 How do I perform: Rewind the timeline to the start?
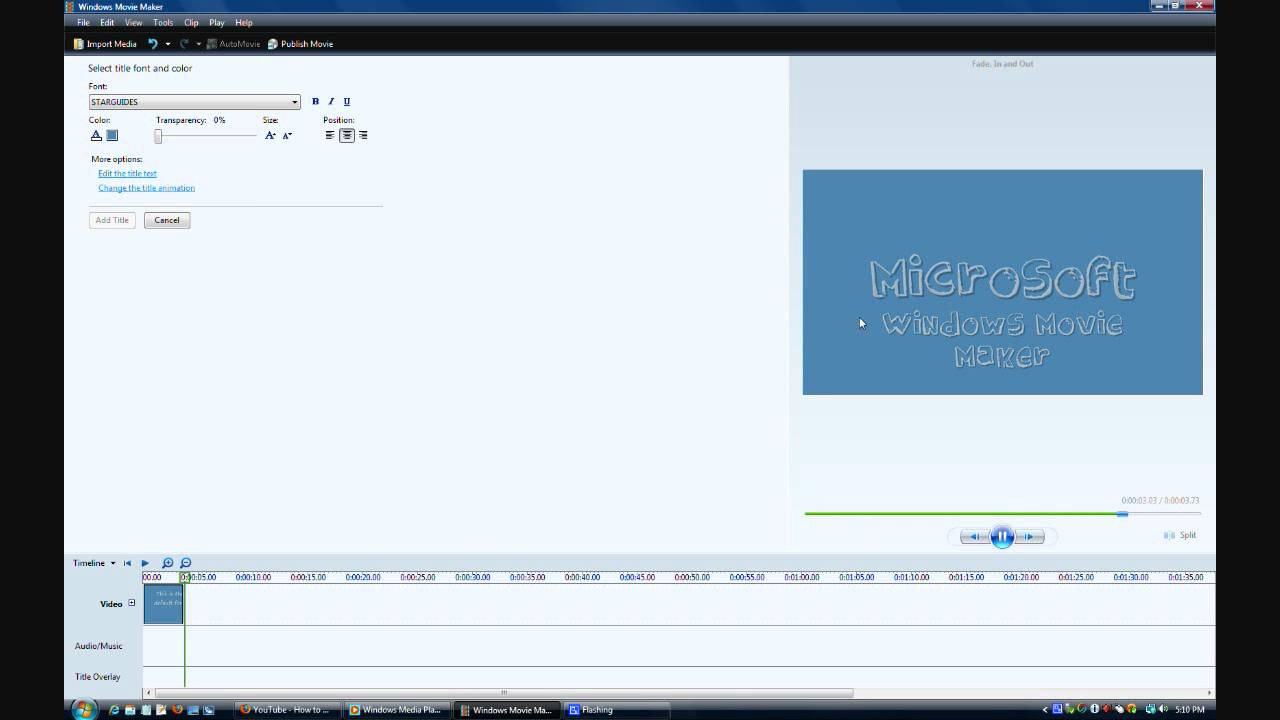click(x=127, y=563)
